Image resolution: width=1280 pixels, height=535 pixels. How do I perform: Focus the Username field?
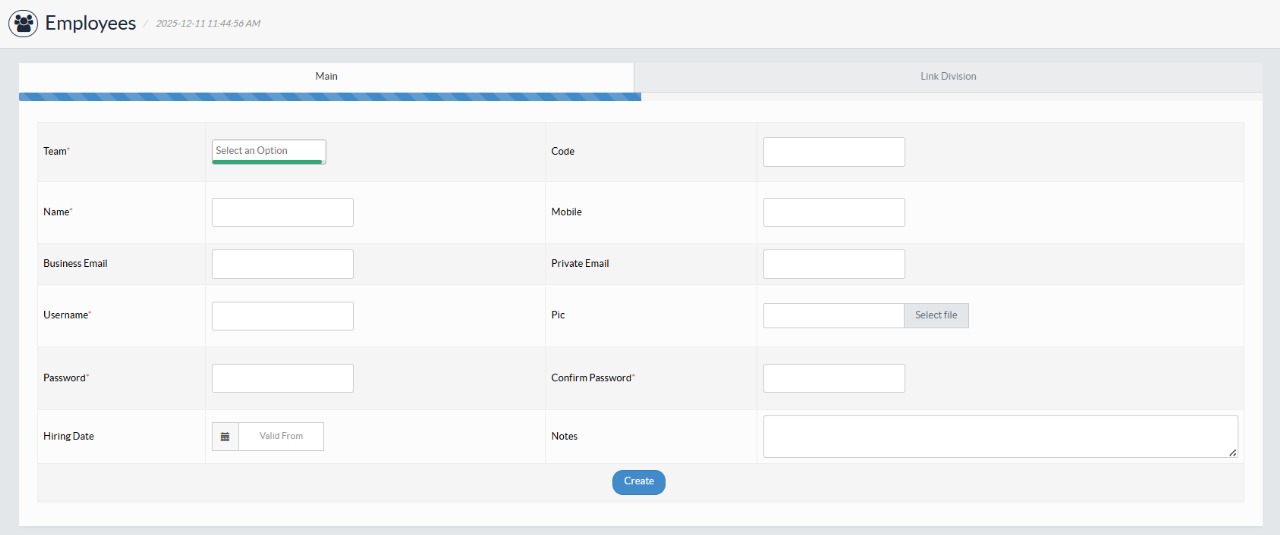pos(283,316)
